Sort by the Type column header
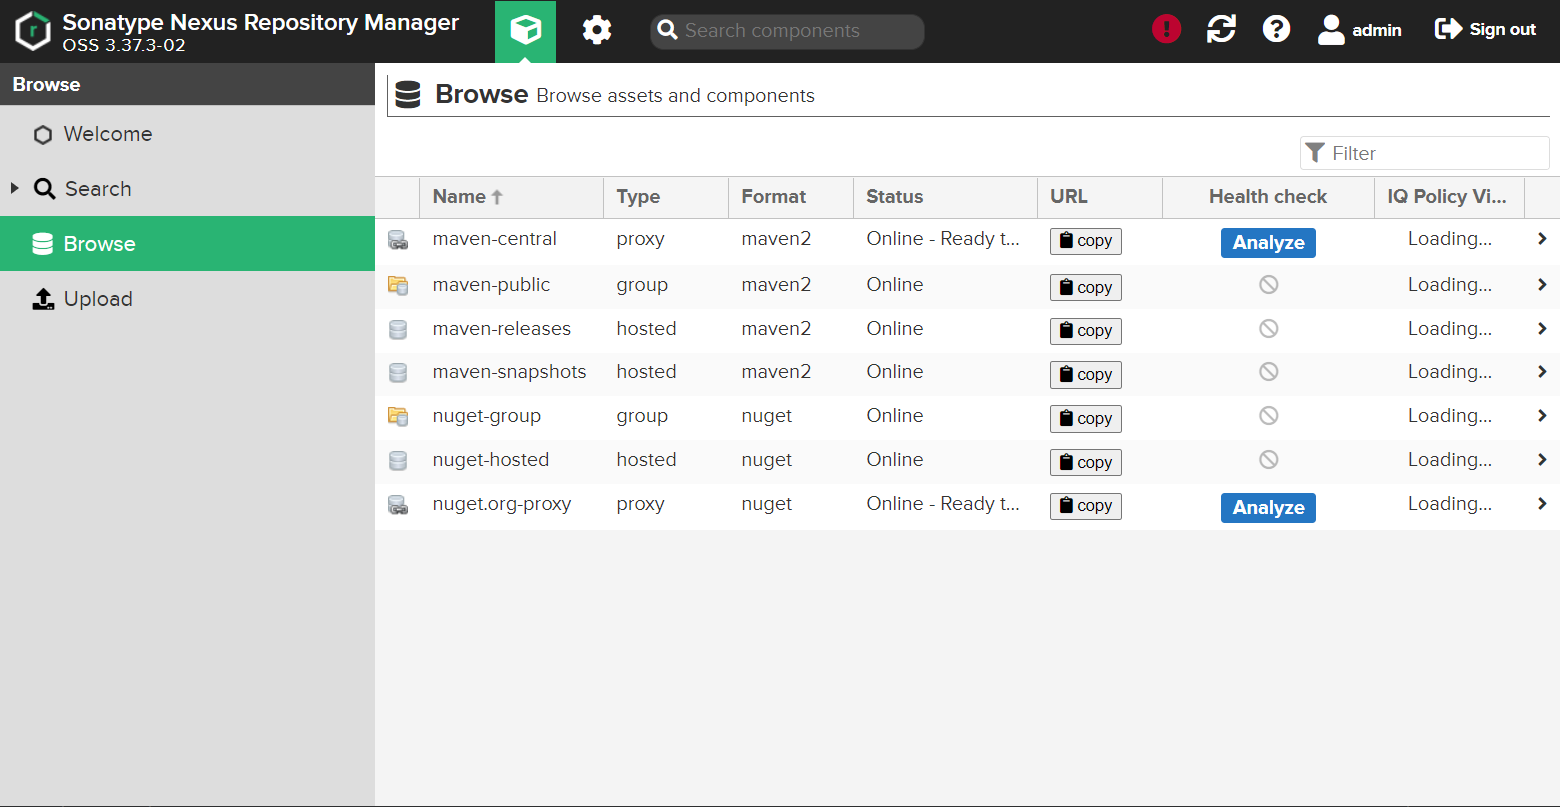 point(666,197)
